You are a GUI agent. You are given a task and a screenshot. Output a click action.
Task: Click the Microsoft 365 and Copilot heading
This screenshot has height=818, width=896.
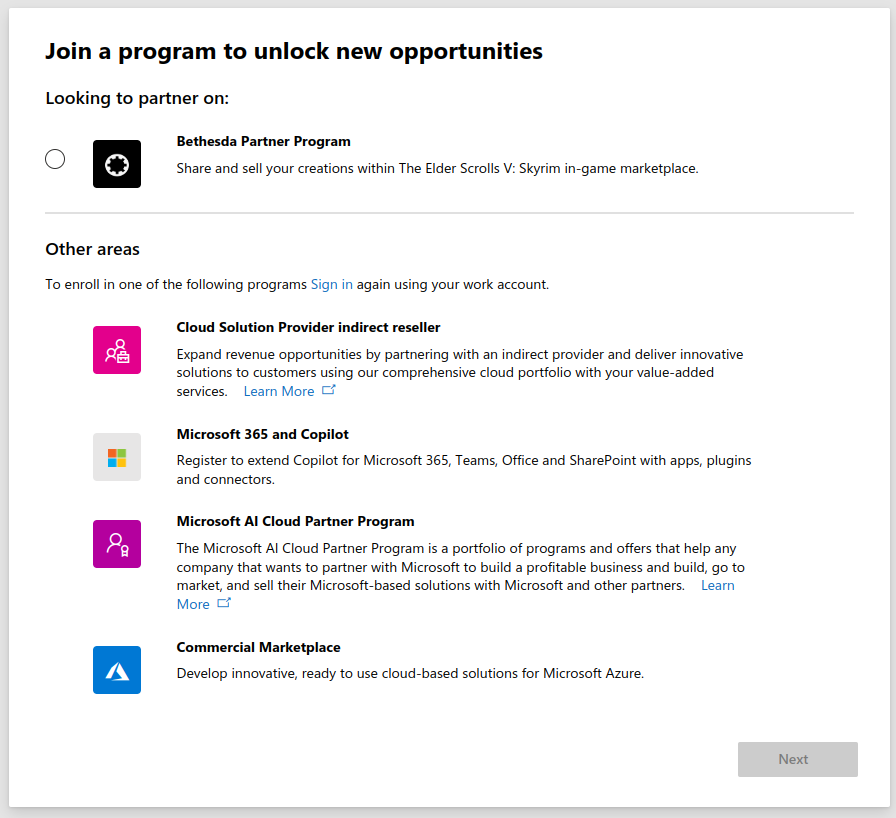(262, 434)
